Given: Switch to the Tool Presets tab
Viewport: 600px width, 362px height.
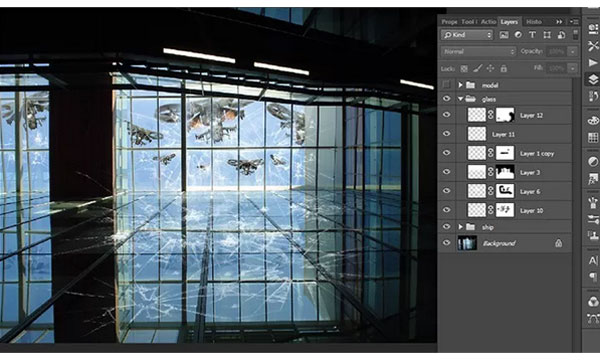Looking at the screenshot, I should pyautogui.click(x=469, y=22).
